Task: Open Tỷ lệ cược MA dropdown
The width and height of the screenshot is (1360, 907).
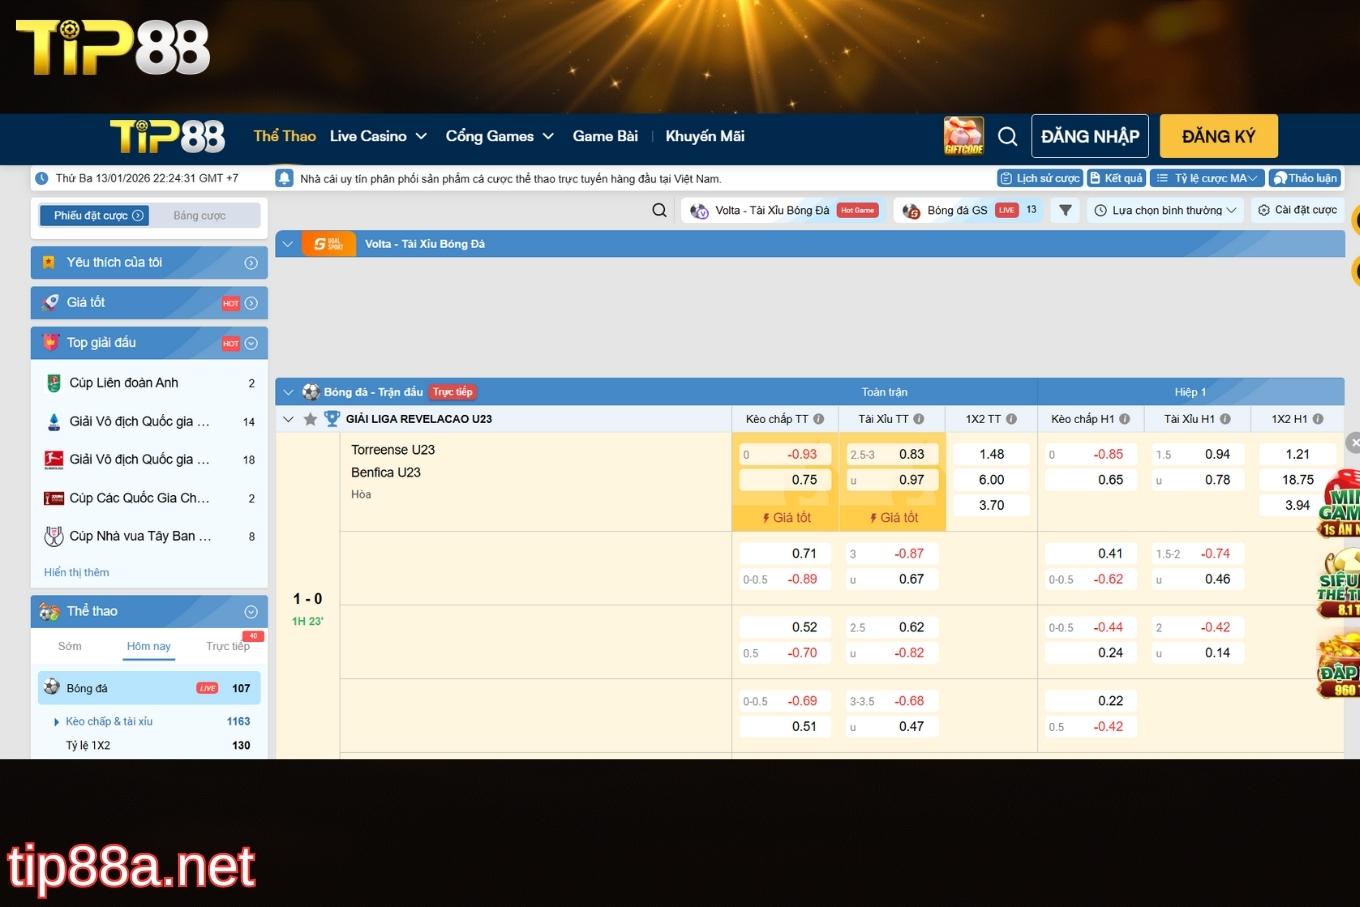Action: [x=1207, y=178]
